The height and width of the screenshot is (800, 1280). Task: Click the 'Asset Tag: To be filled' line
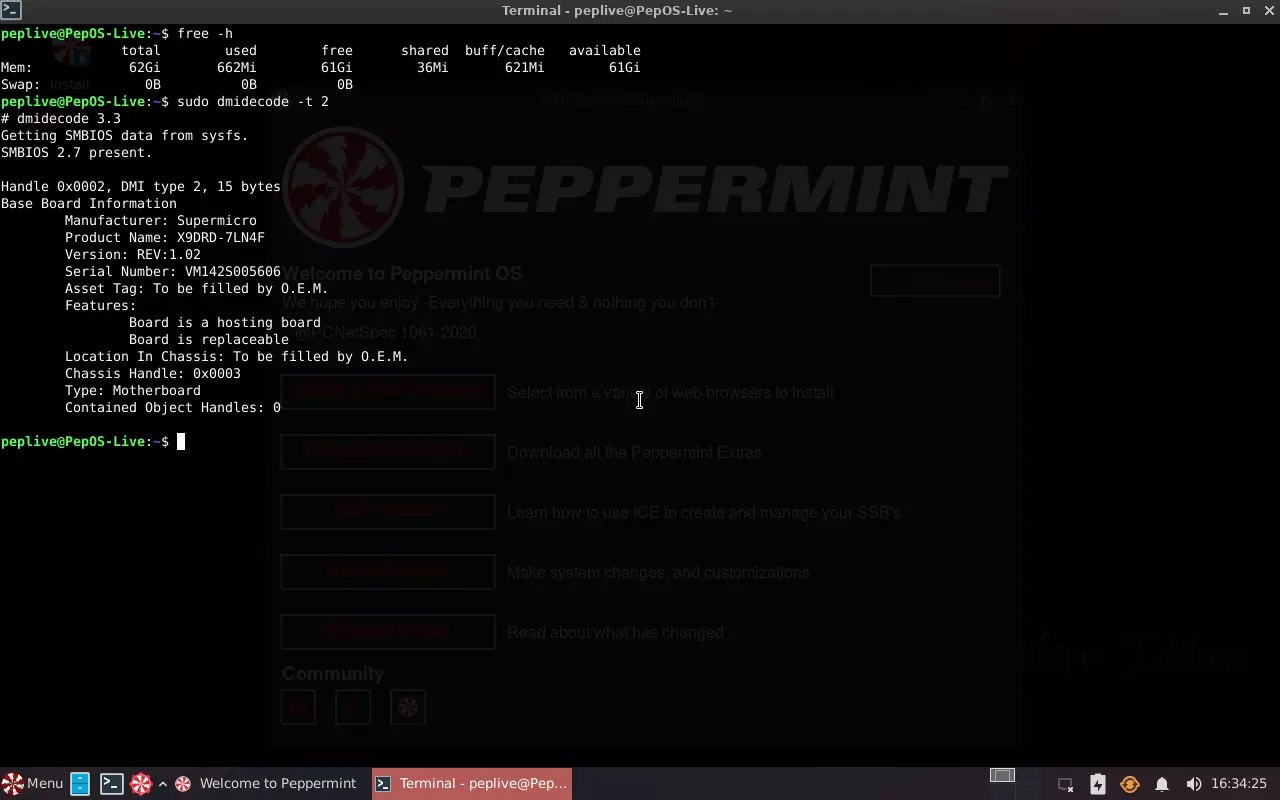point(197,288)
